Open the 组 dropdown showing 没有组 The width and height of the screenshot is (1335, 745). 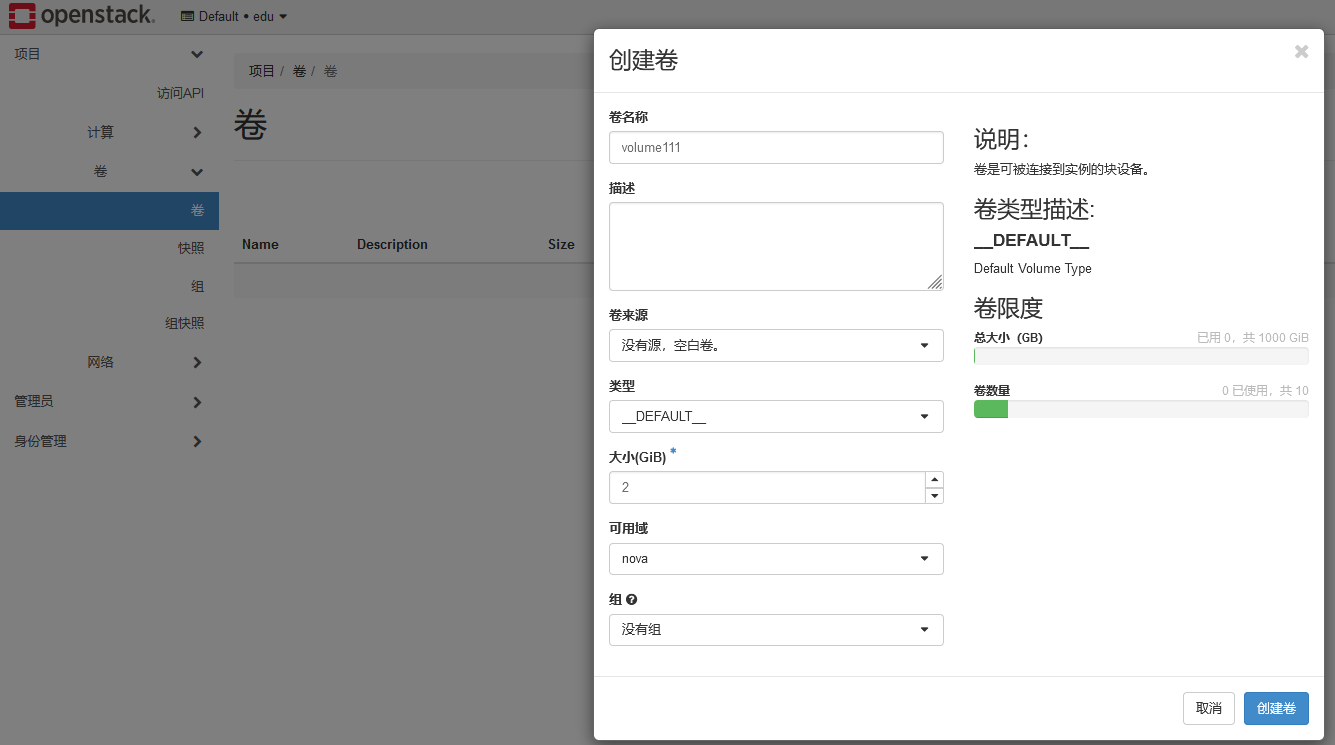click(x=775, y=630)
